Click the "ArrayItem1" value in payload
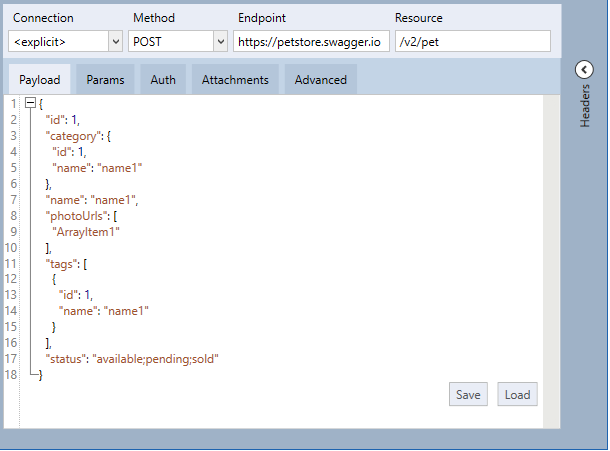 click(86, 231)
